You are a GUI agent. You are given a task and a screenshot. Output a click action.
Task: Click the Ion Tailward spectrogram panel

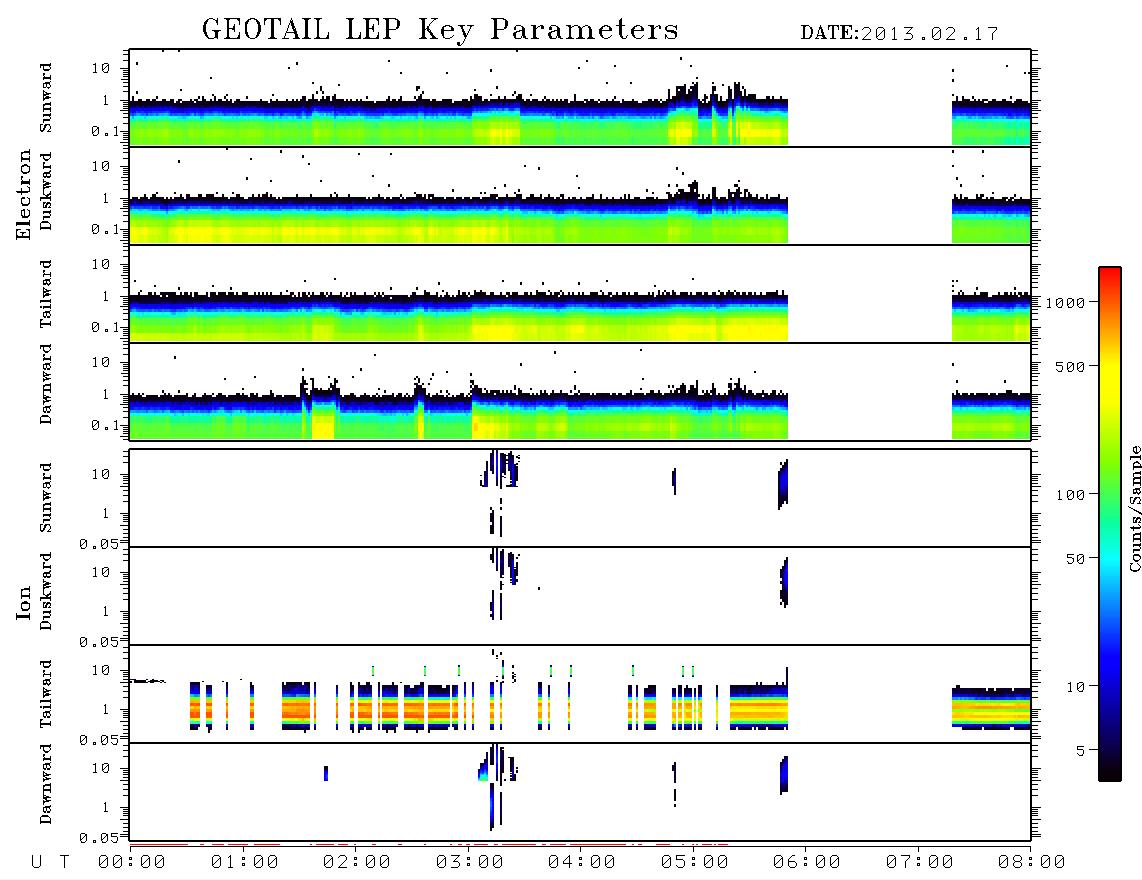coord(580,694)
